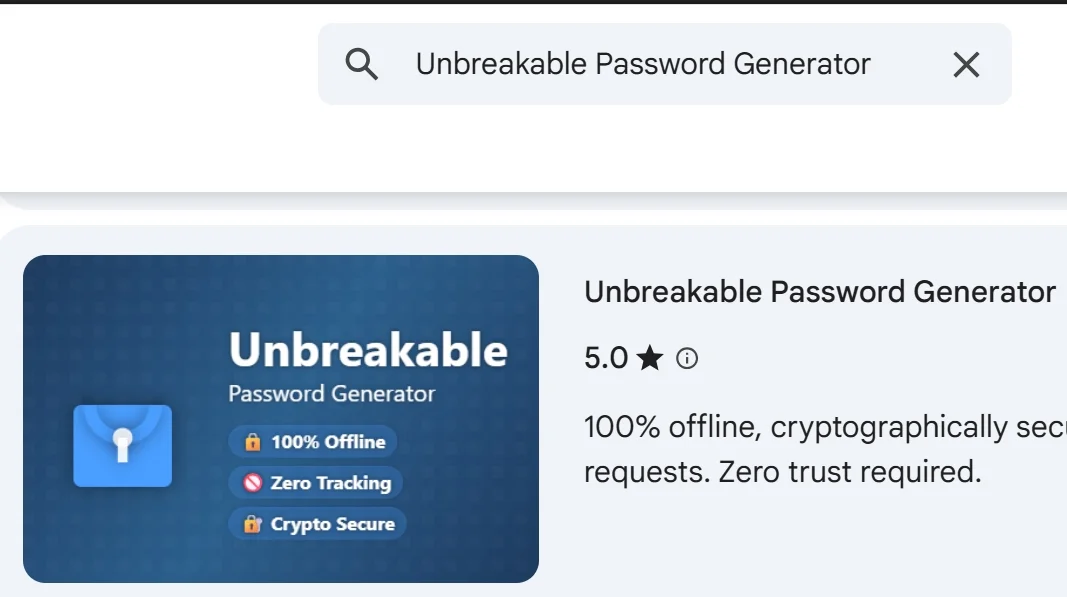The width and height of the screenshot is (1067, 597).
Task: Click the X to clear the search query
Action: [965, 64]
